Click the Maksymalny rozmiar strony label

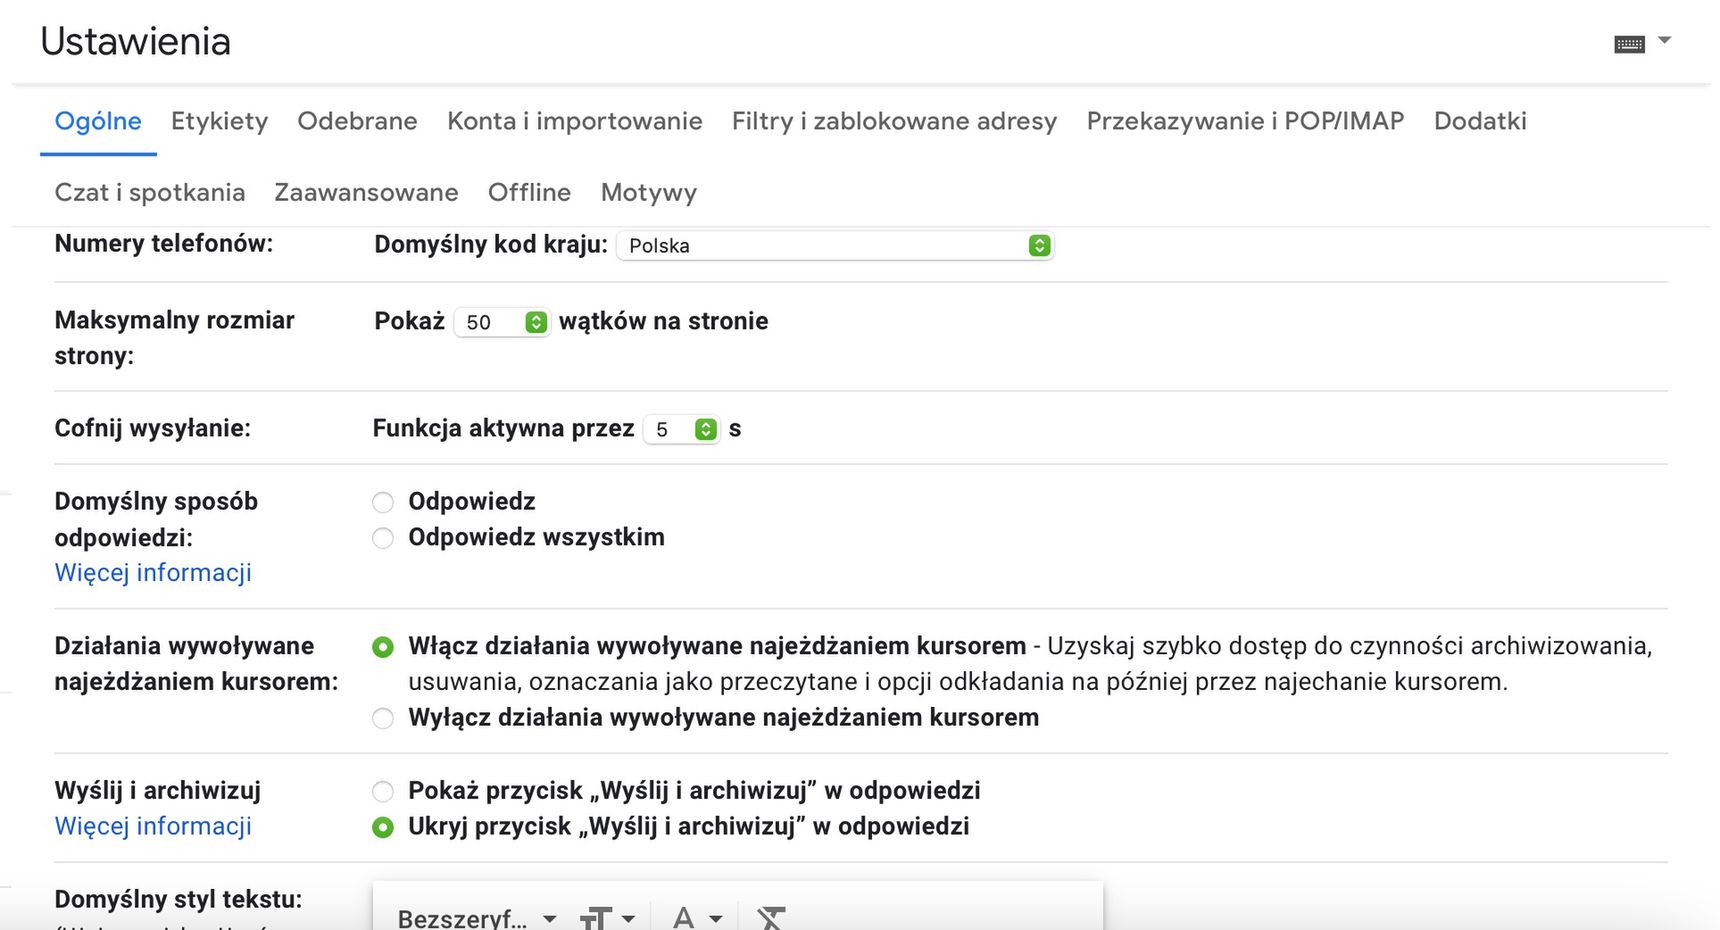175,338
